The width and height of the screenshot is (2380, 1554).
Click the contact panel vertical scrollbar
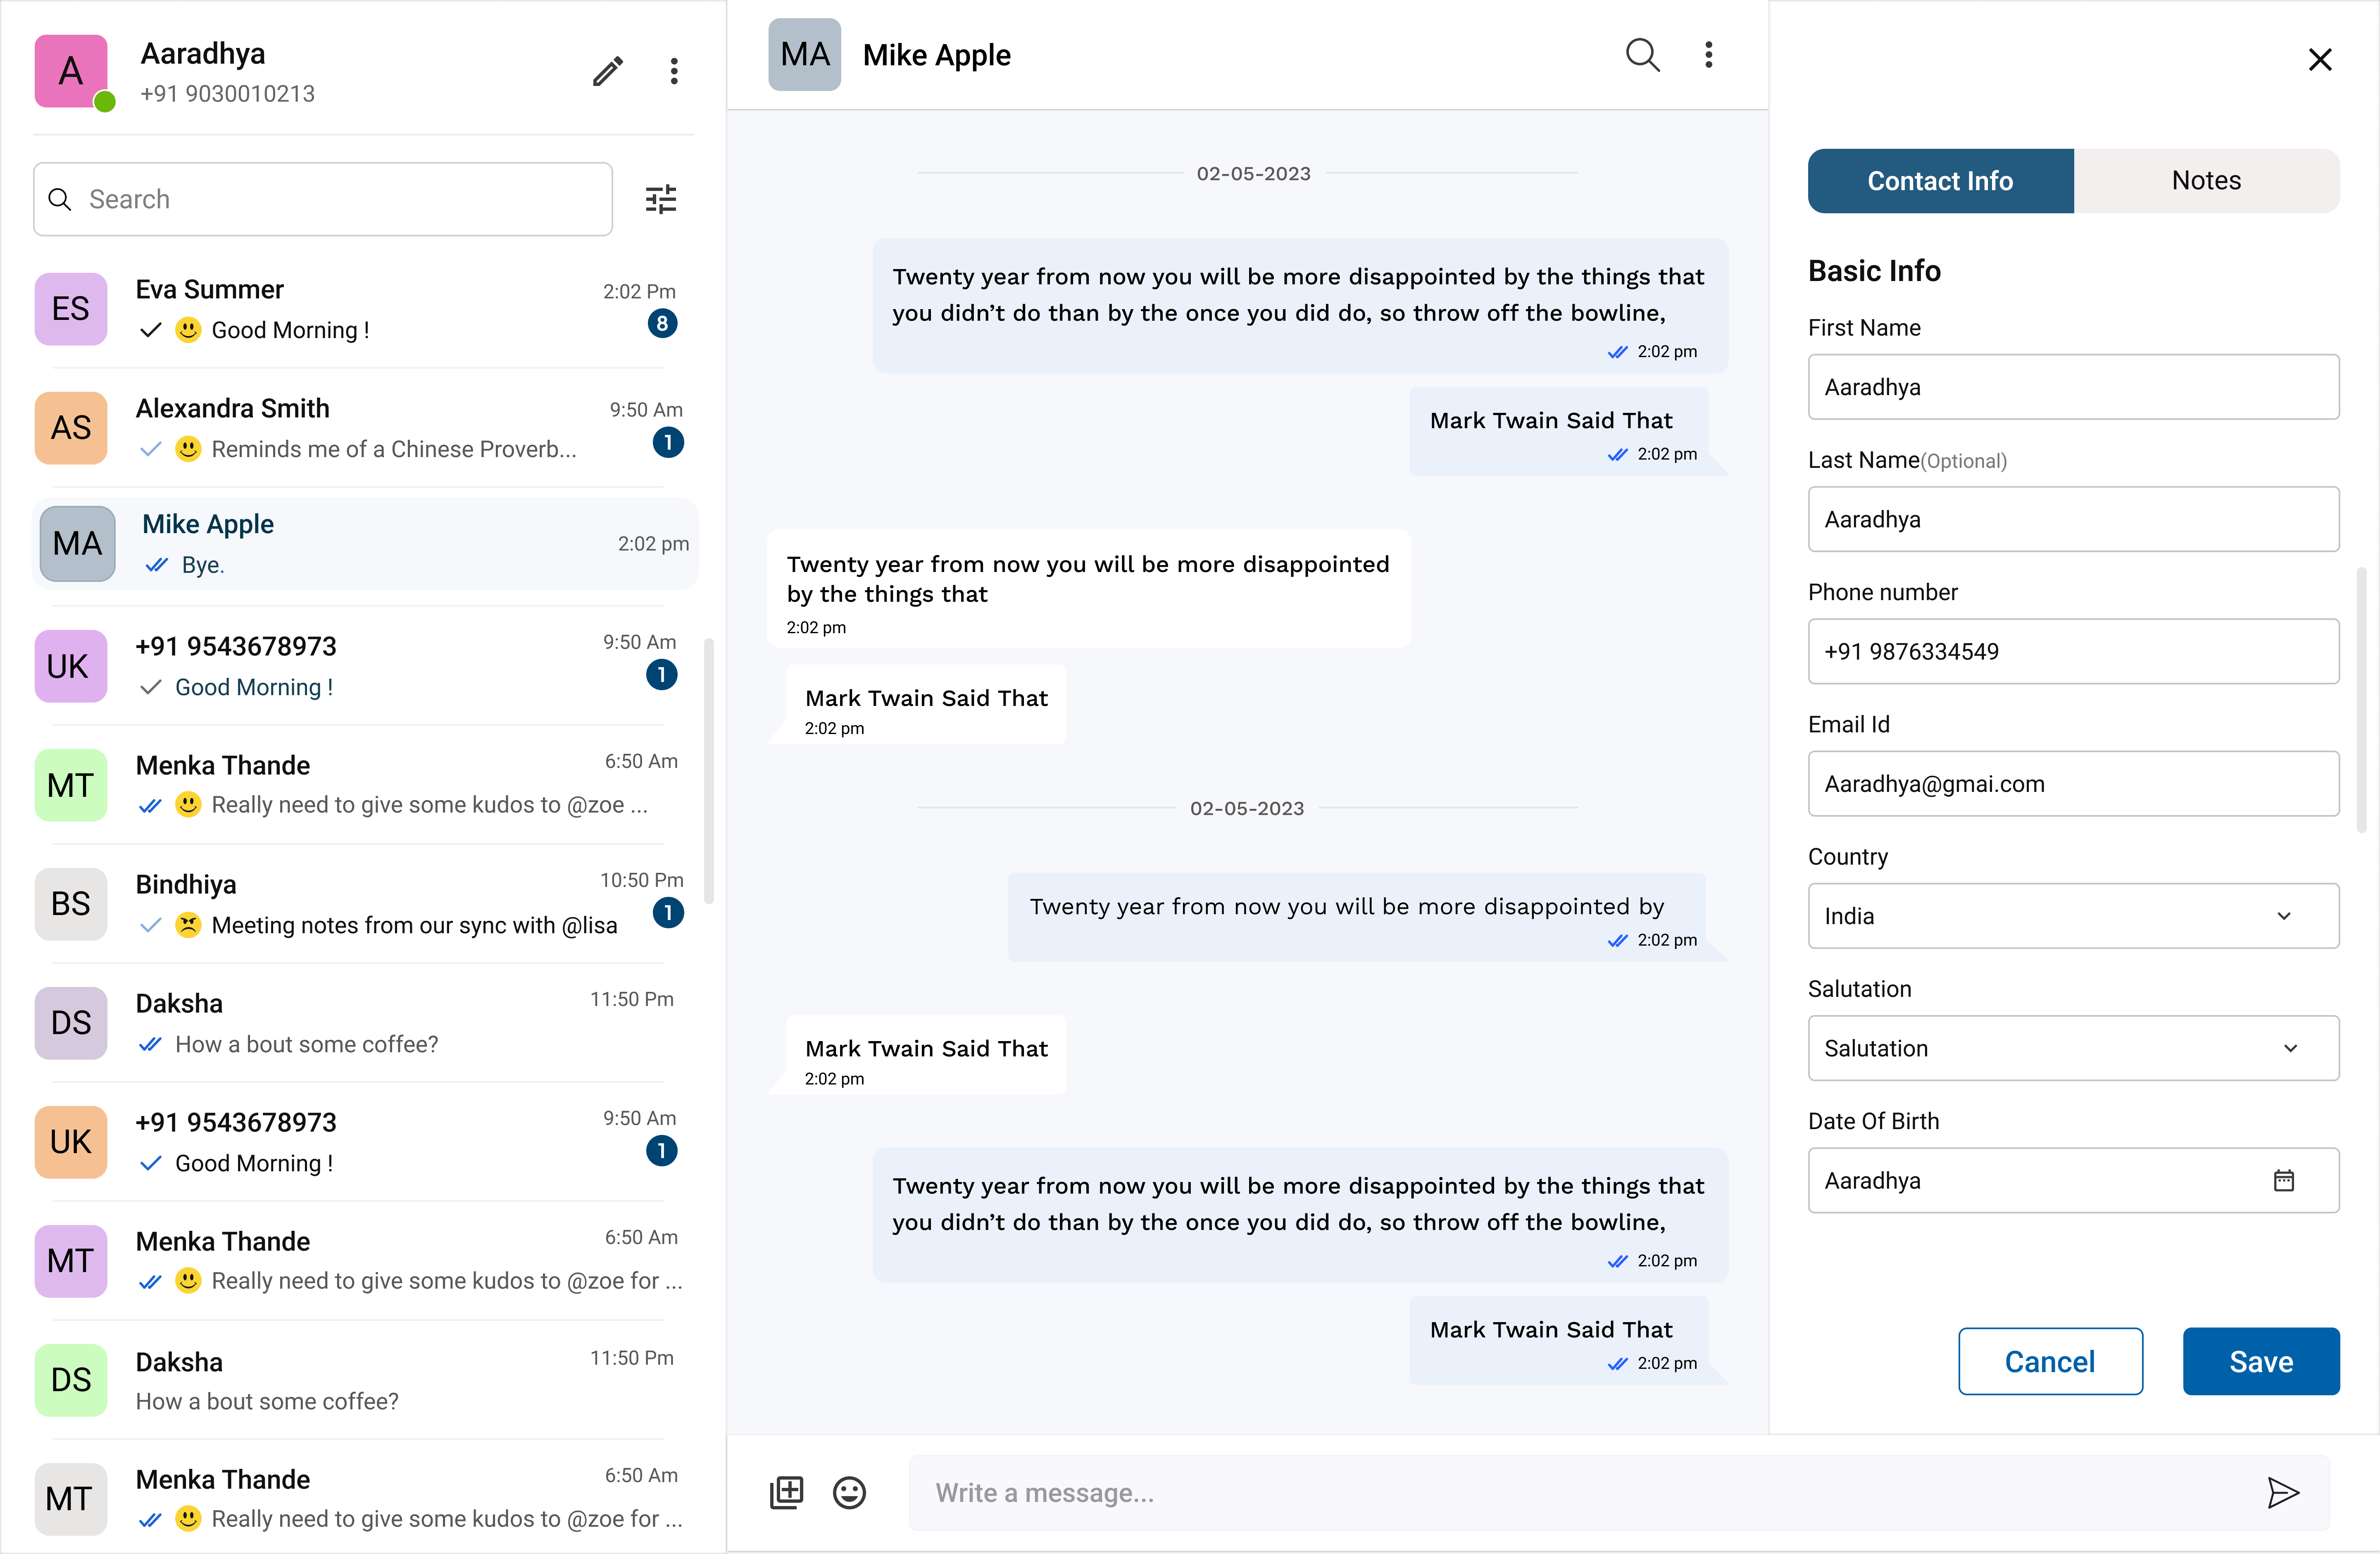2361,700
